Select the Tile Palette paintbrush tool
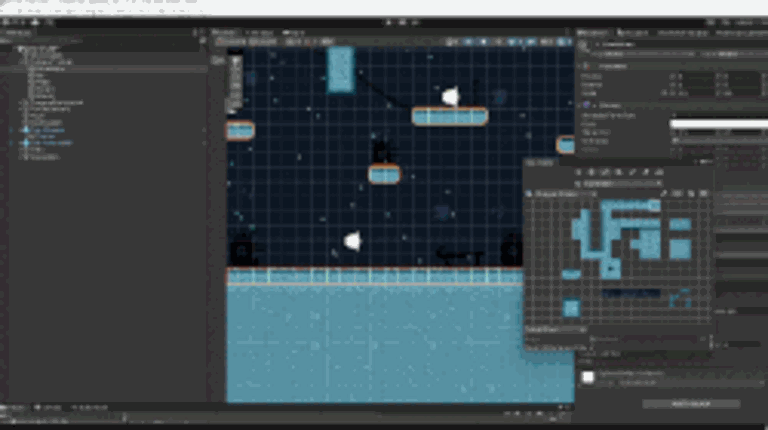Screen dimensions: 768x430 [605, 172]
